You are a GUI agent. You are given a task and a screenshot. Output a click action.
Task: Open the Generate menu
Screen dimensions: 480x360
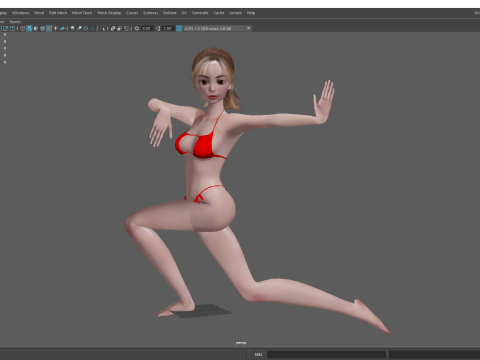click(x=200, y=13)
